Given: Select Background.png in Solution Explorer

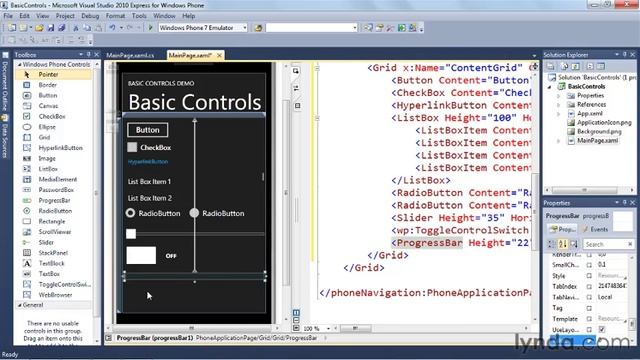Looking at the screenshot, I should click(599, 131).
